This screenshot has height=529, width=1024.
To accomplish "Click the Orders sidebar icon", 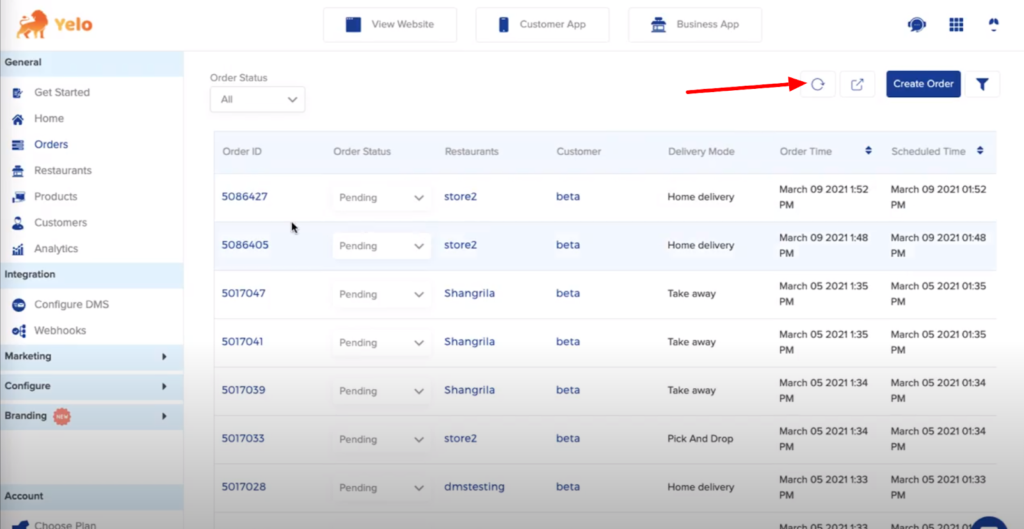I will click(x=18, y=145).
